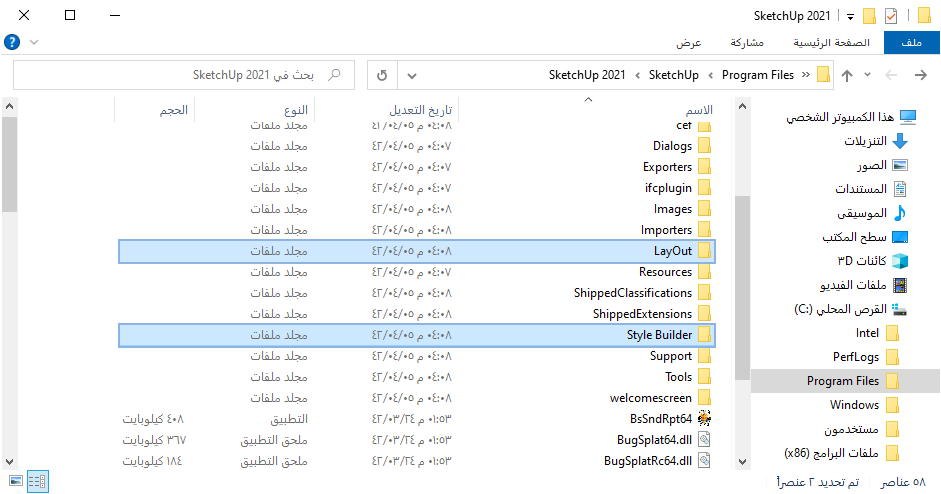The image size is (941, 494).
Task: Sort by Name (الاسم) column header
Action: pos(700,110)
